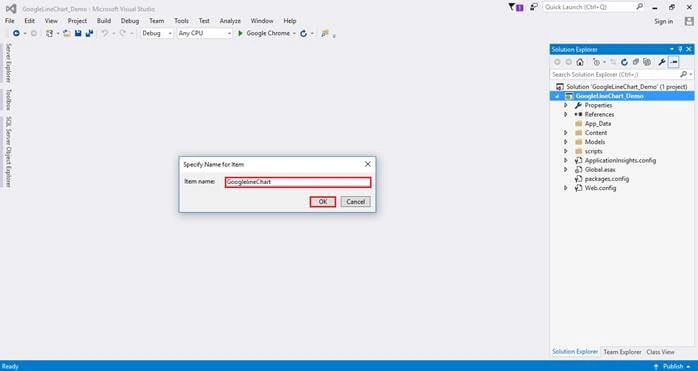Expand the Global.asax node
This screenshot has width=698, height=371.
(566, 170)
